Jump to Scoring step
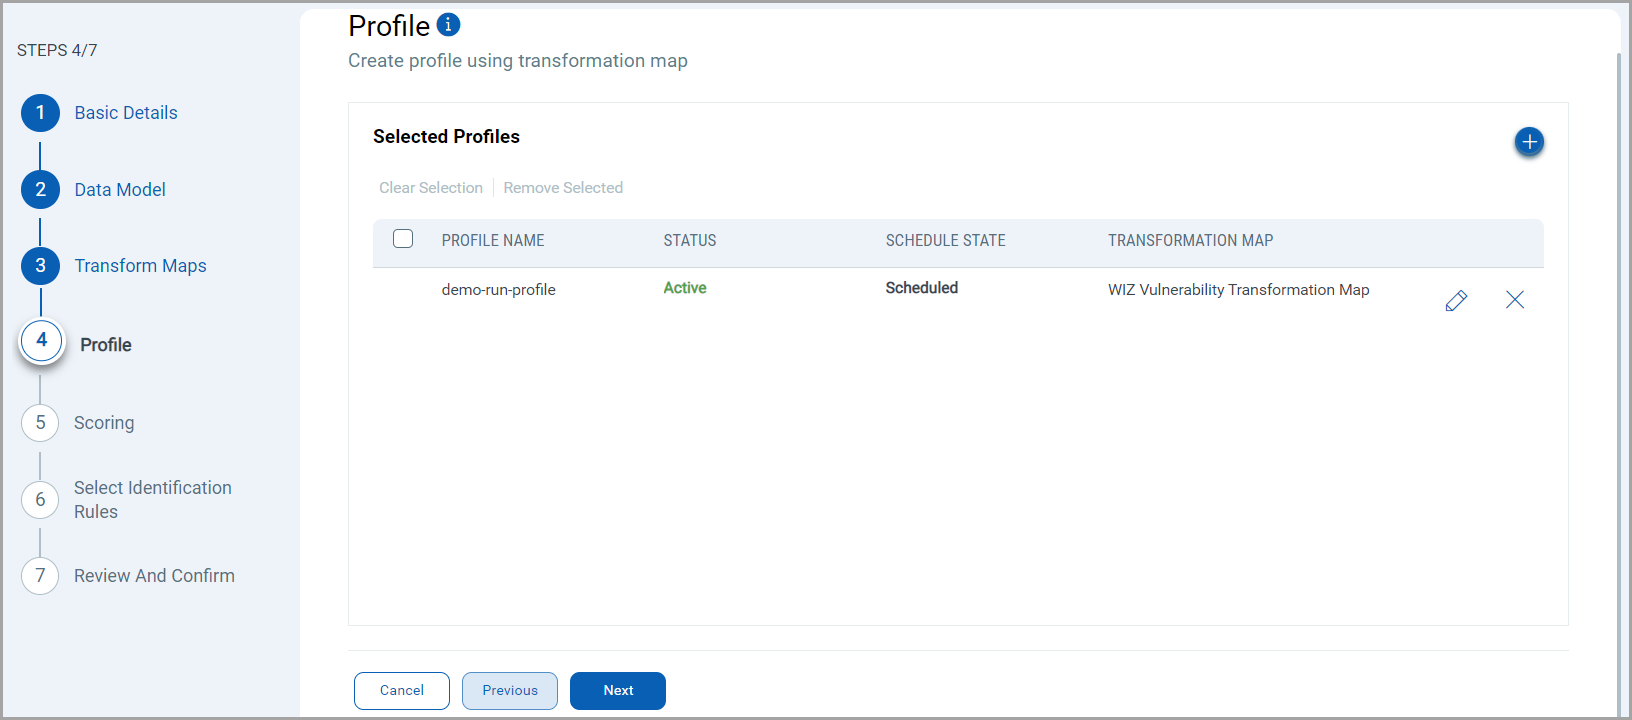The image size is (1632, 720). pyautogui.click(x=104, y=423)
